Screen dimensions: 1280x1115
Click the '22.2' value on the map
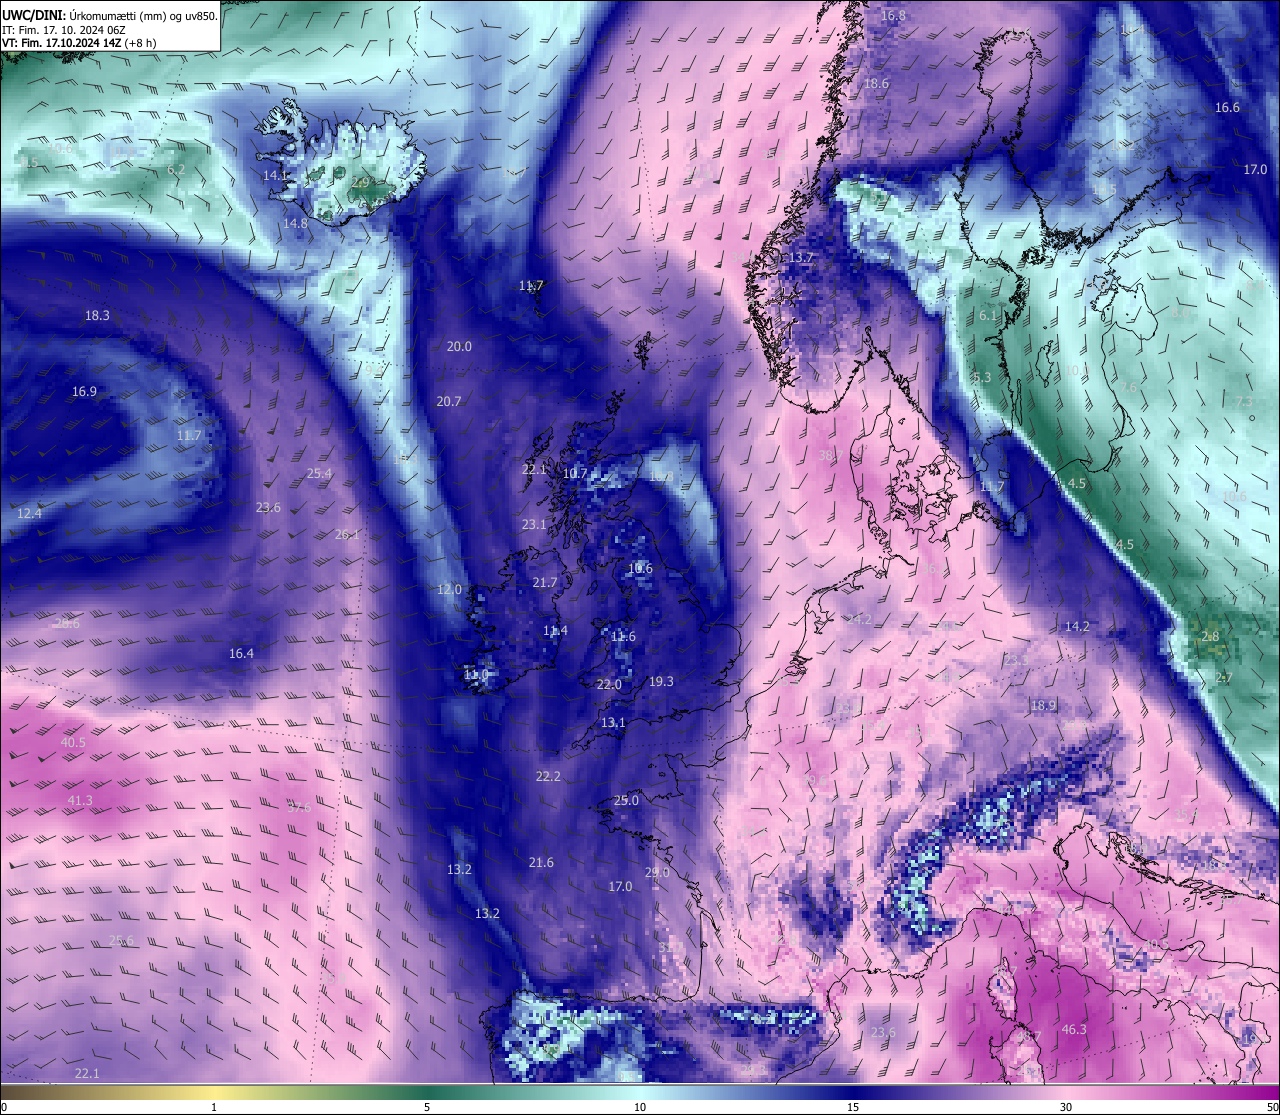tap(548, 776)
